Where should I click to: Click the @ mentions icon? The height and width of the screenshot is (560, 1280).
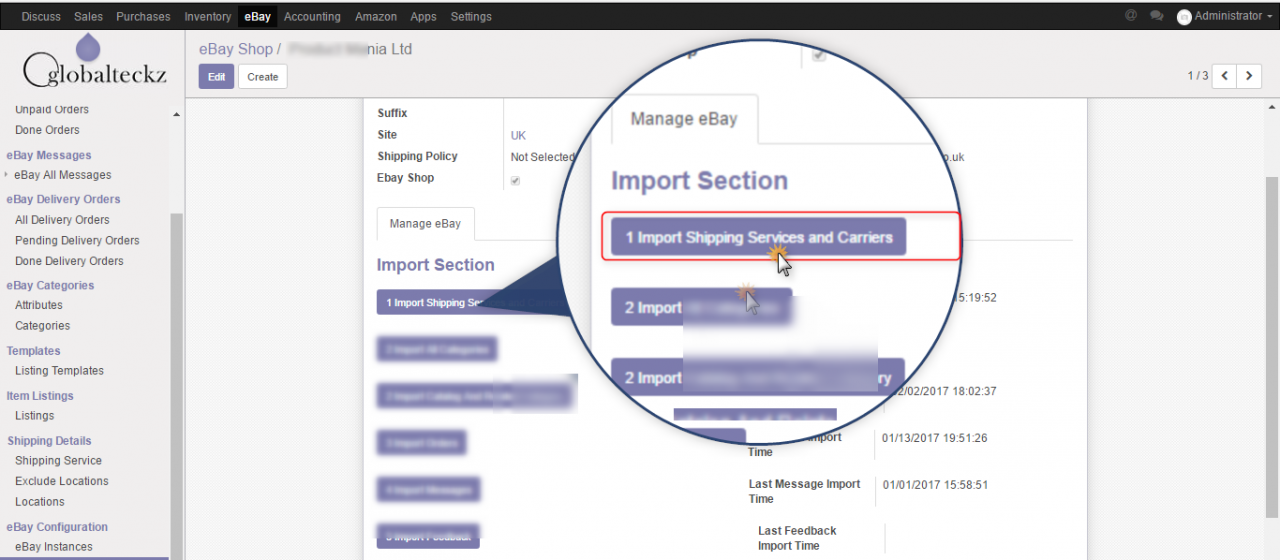pyautogui.click(x=1131, y=16)
